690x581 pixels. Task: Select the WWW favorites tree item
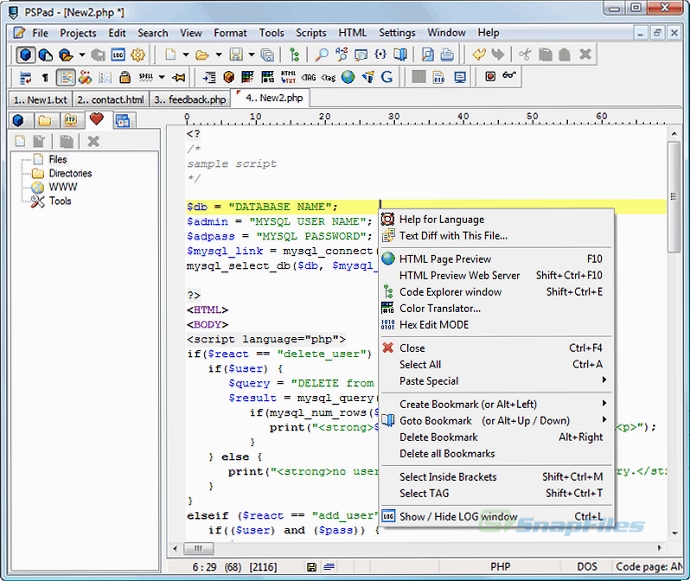pyautogui.click(x=63, y=187)
